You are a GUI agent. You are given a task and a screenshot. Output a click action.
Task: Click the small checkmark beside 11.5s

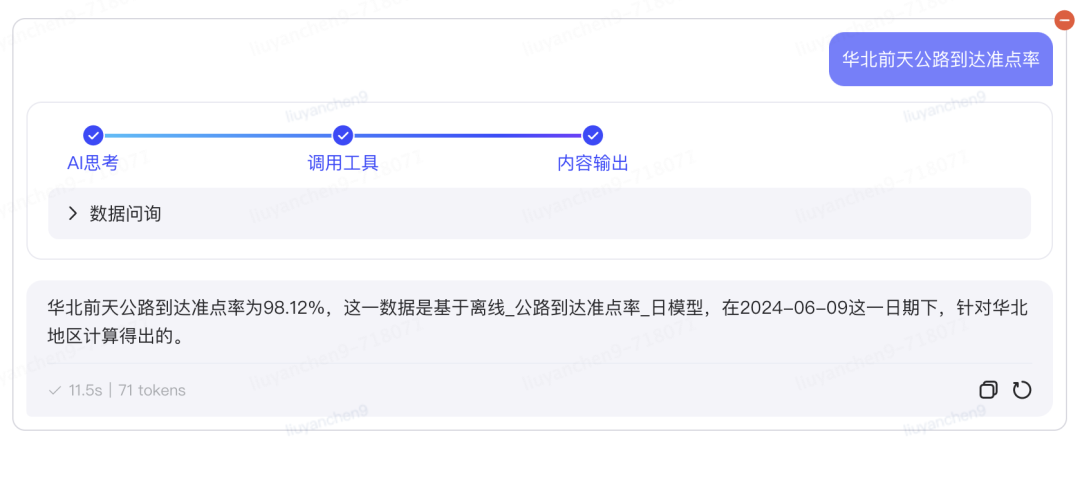[x=55, y=390]
